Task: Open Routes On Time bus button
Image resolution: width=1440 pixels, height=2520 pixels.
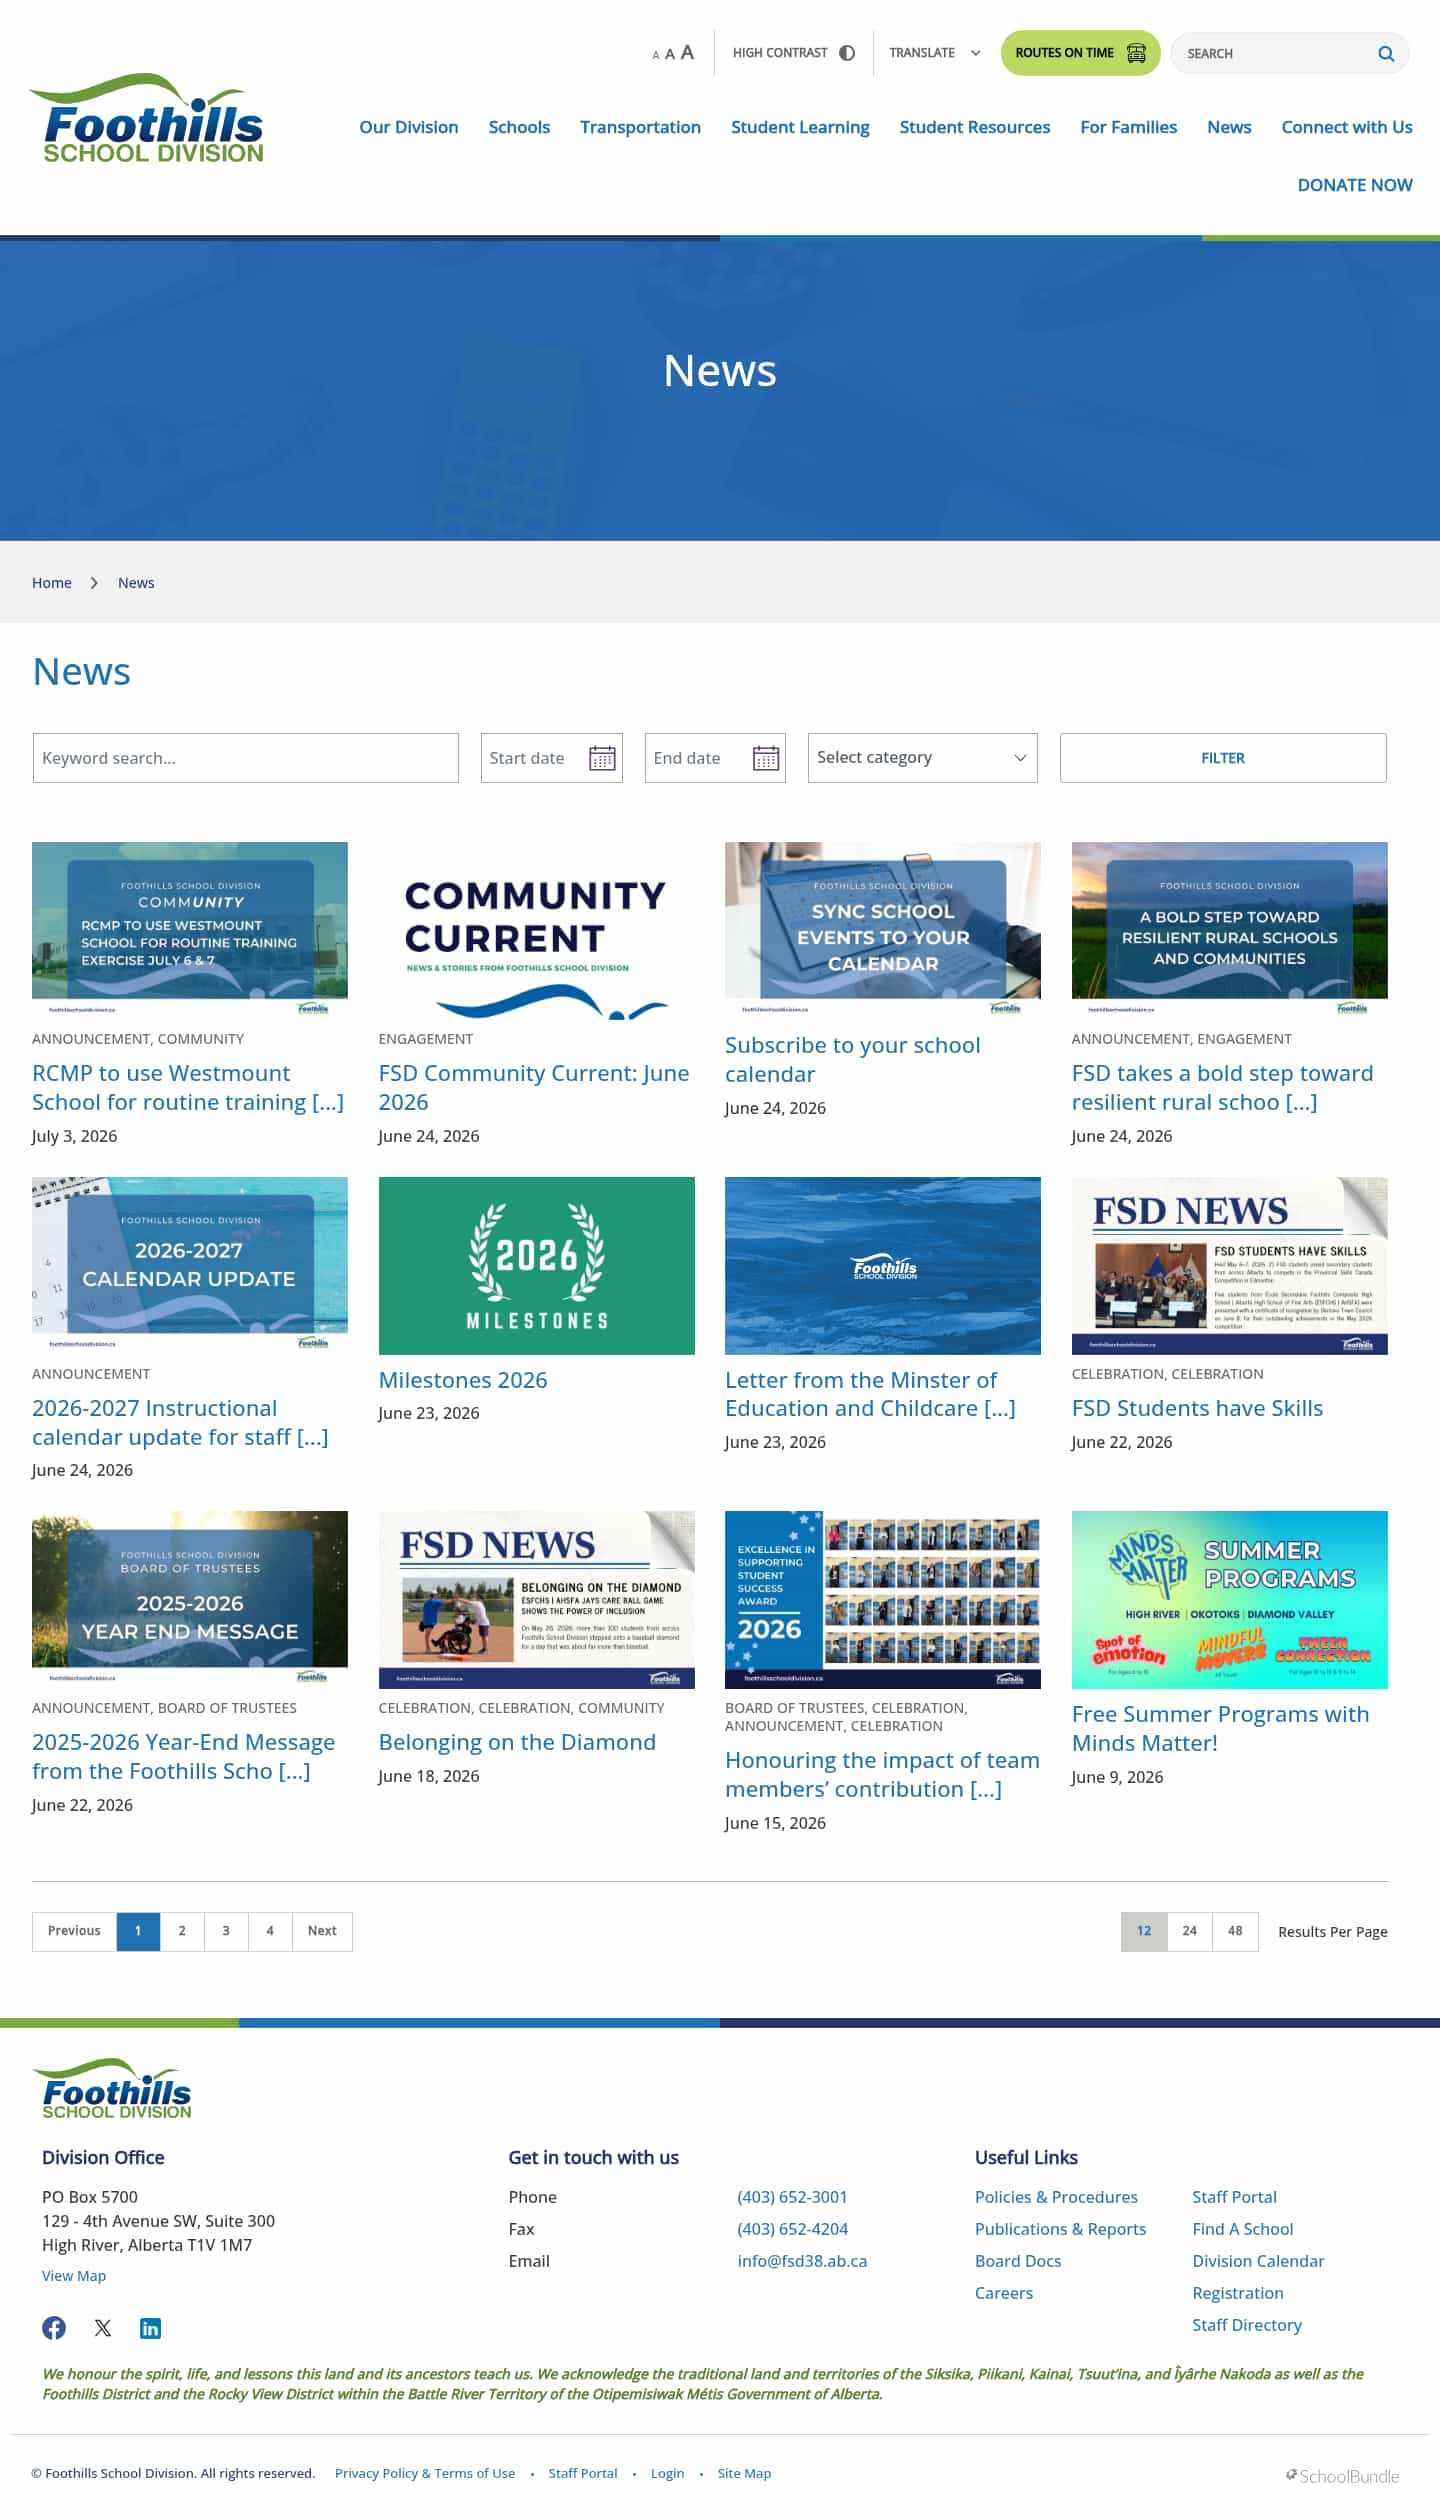Action: (1080, 53)
